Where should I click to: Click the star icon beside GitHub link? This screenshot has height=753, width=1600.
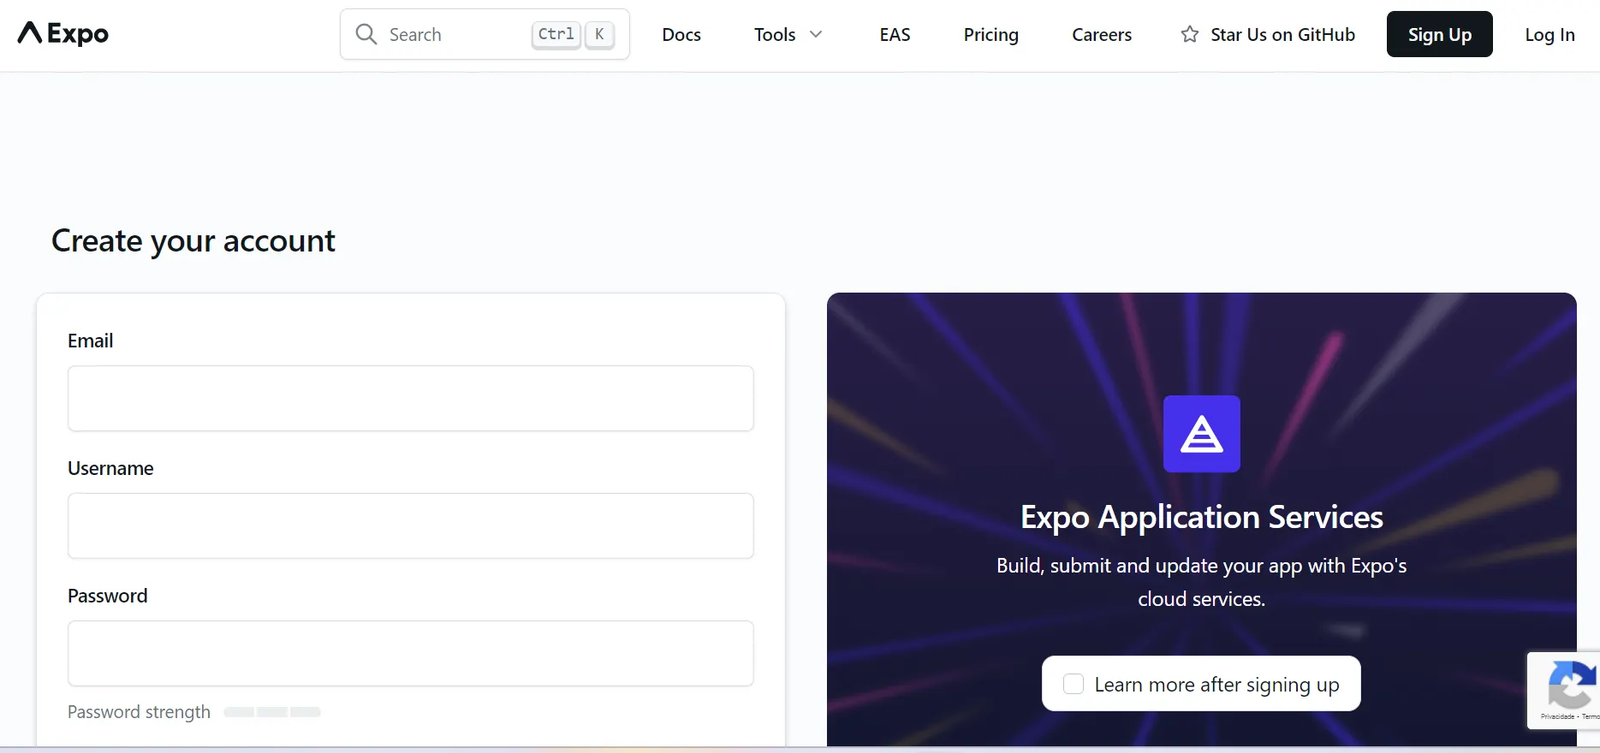tap(1189, 35)
